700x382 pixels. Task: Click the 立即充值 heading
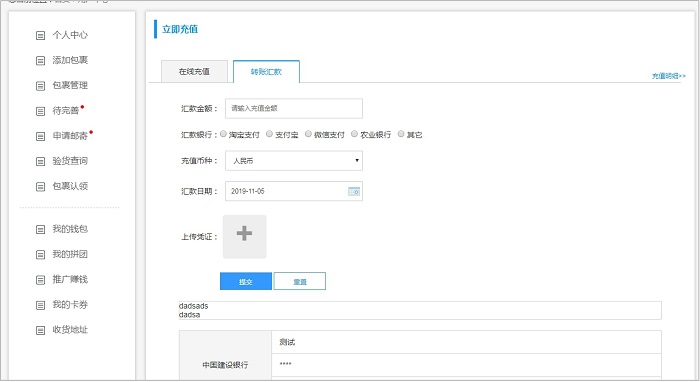tap(180, 29)
